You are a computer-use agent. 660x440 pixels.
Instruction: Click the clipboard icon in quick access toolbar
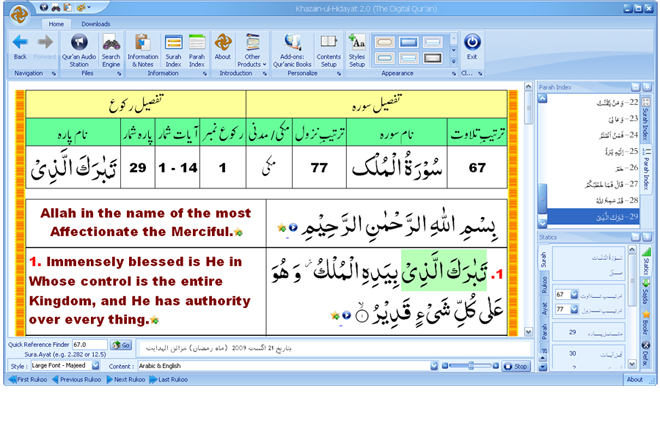[x=67, y=7]
